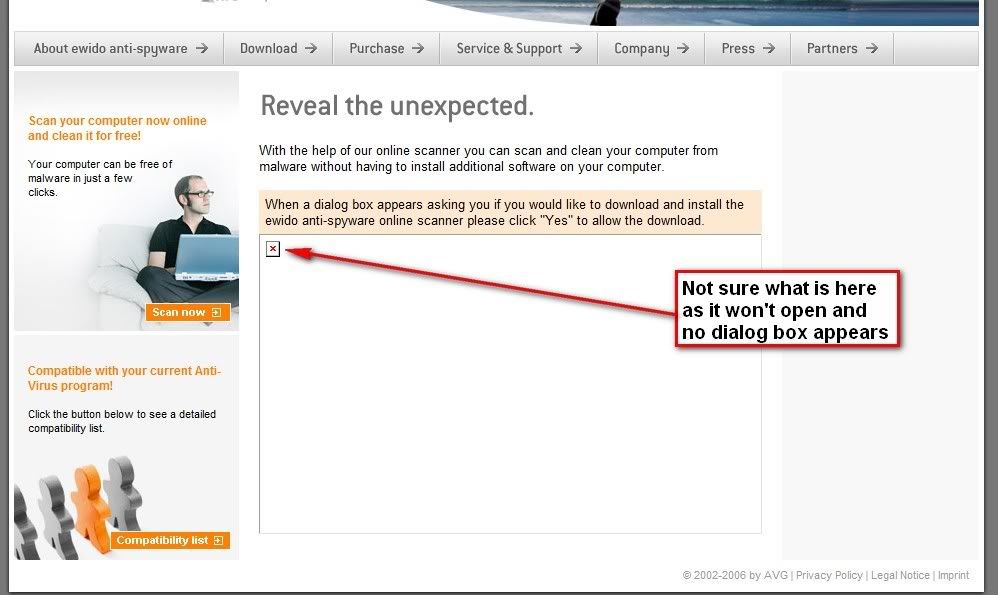Click the Compatibility list button
Viewport: 998px width, 595px height.
[x=170, y=540]
